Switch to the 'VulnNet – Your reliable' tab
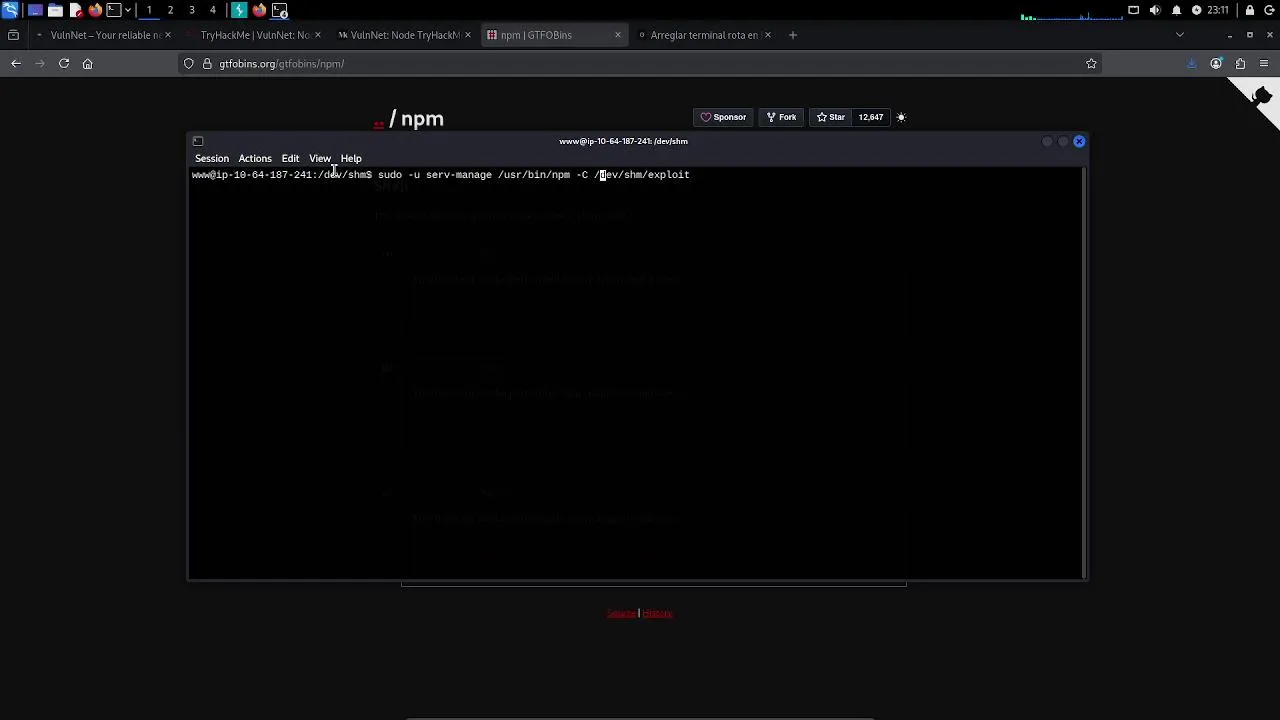Viewport: 1280px width, 720px height. [104, 35]
